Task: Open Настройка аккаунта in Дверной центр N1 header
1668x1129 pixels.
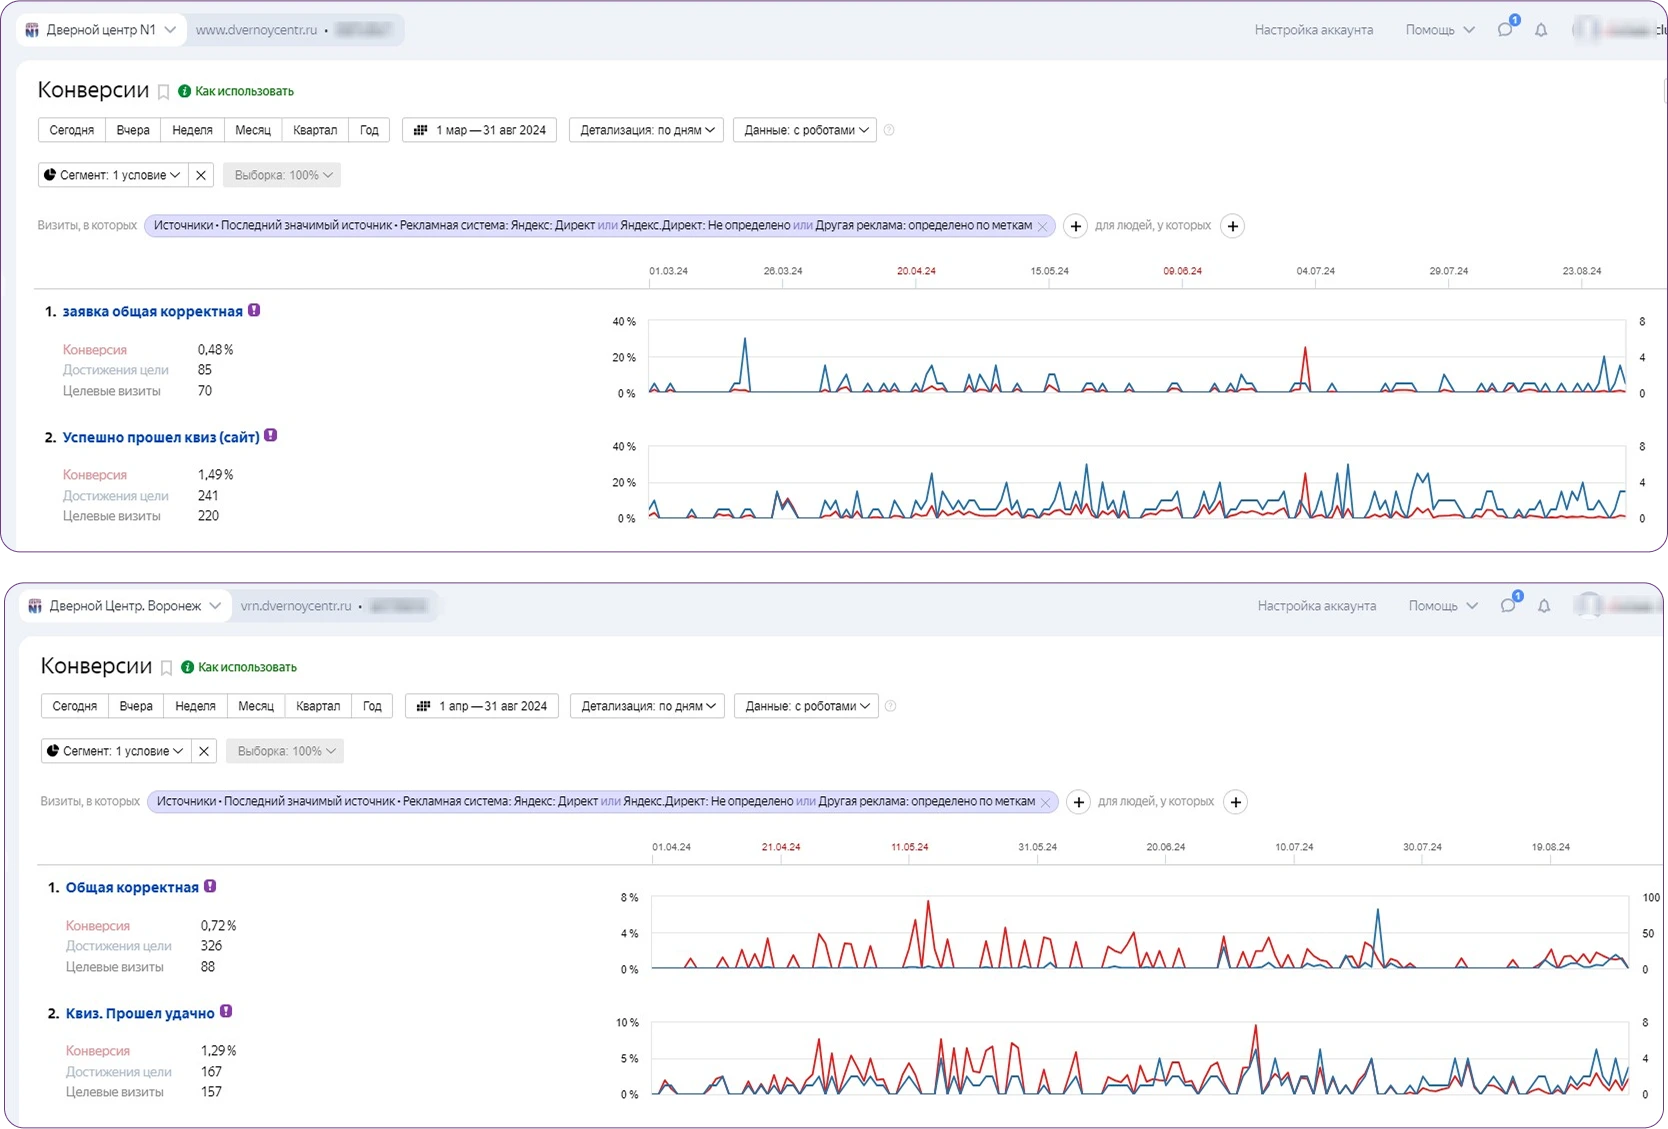Action: tap(1314, 30)
